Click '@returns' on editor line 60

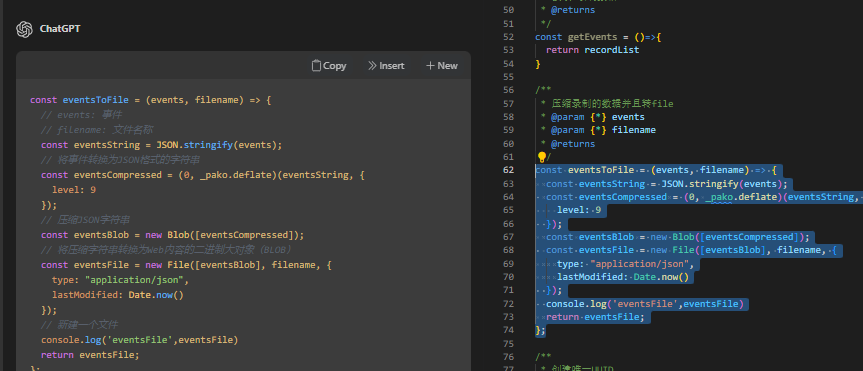[573, 144]
